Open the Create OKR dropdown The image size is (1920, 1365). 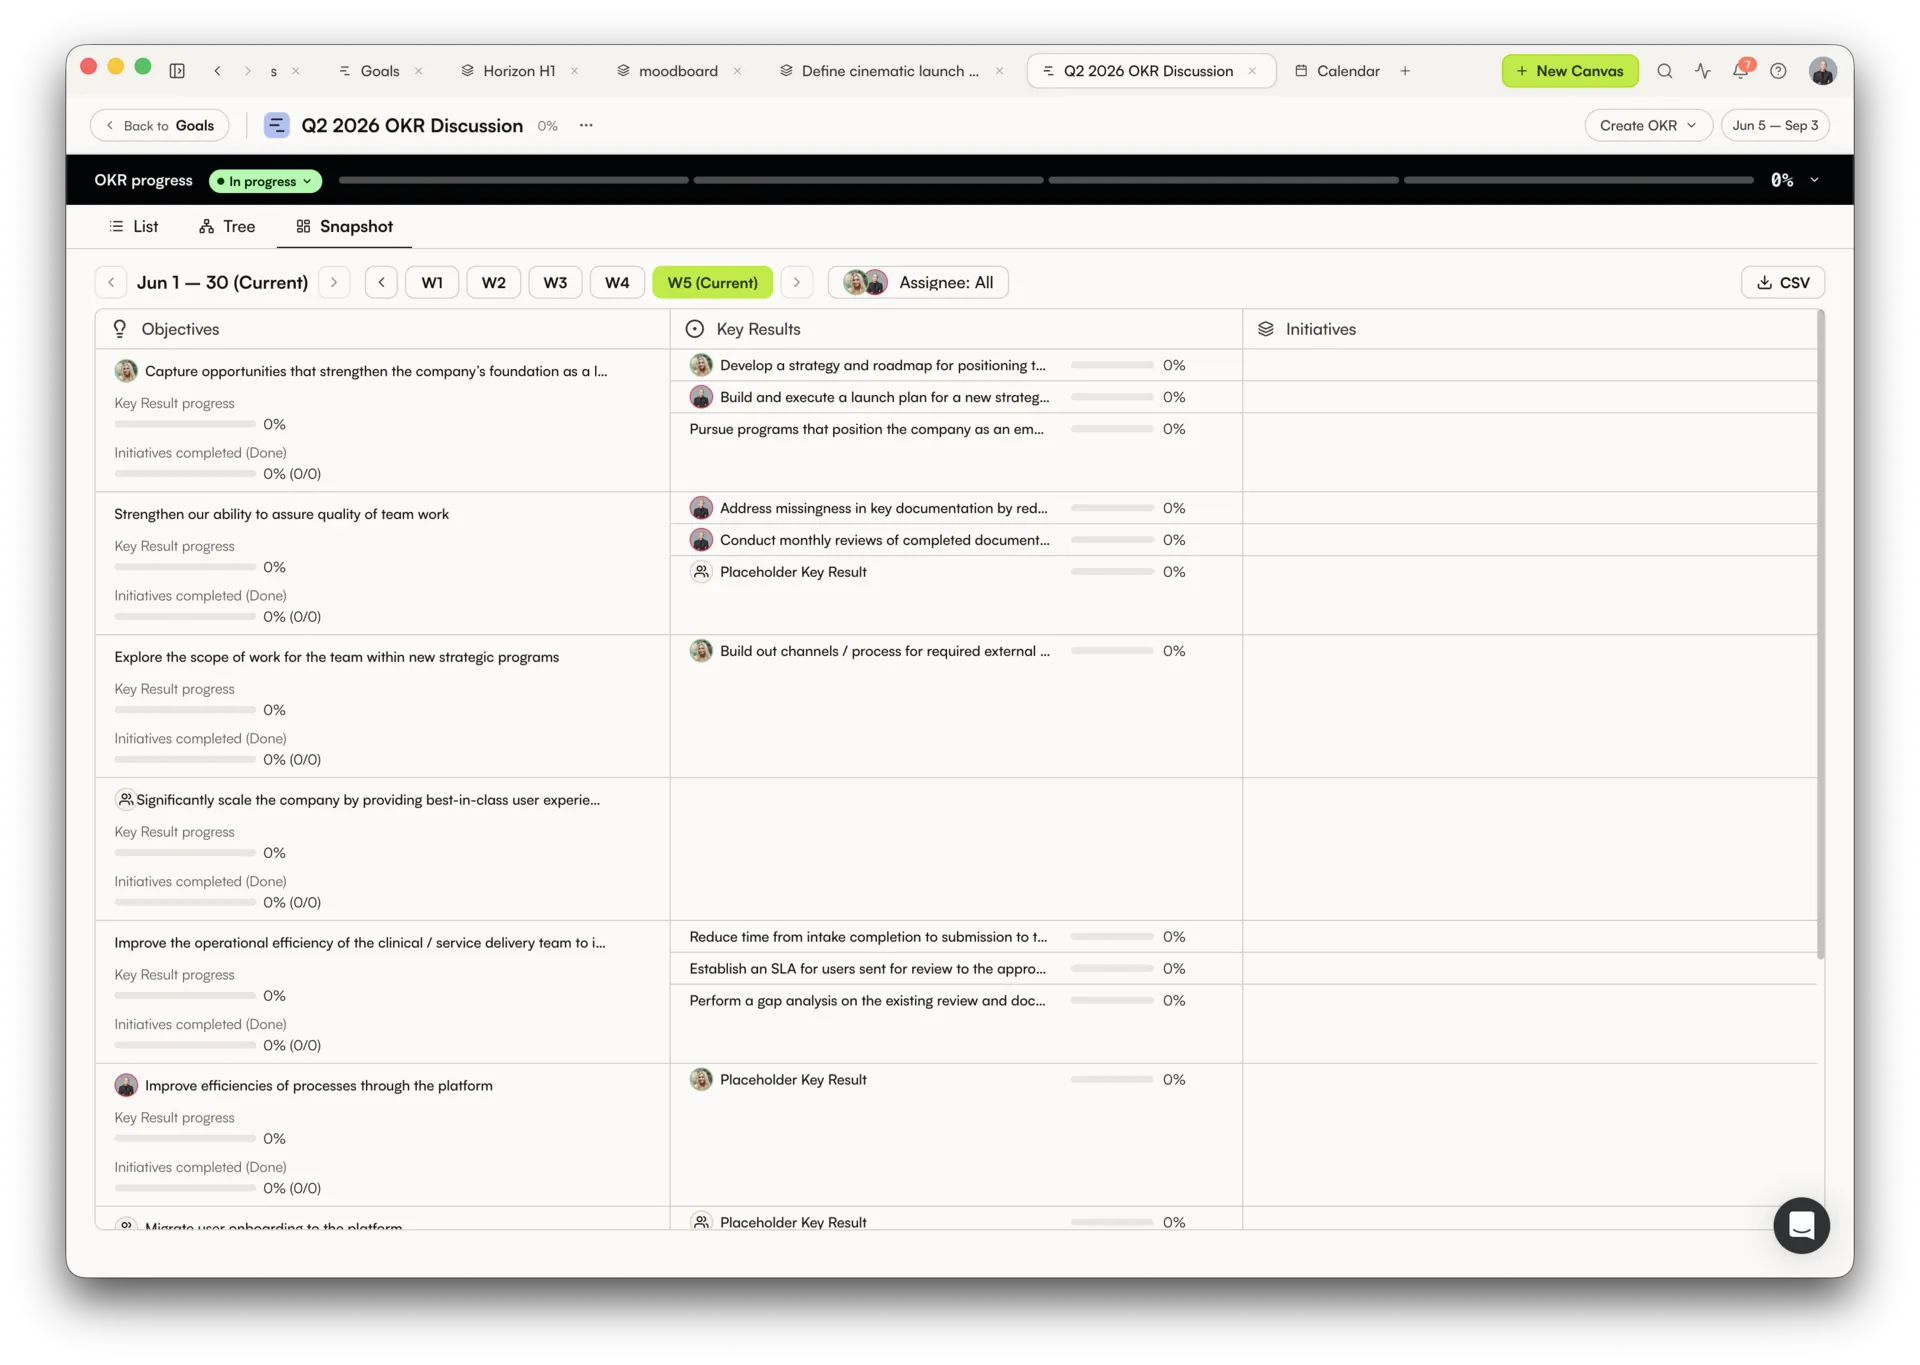[1647, 125]
